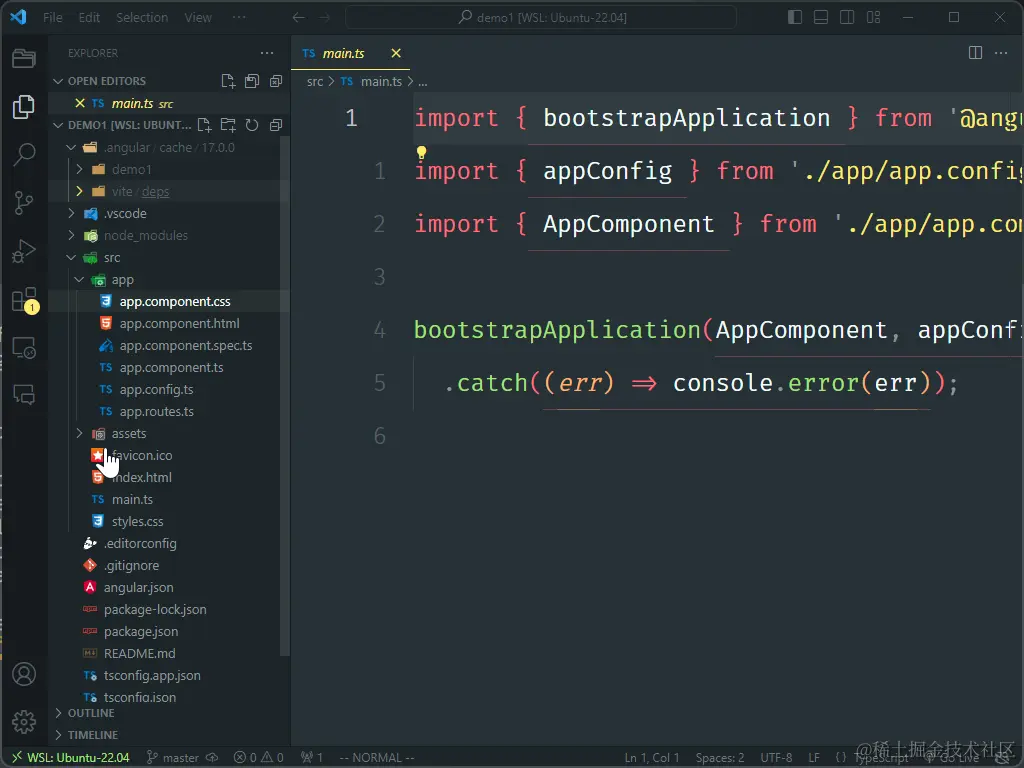Open the Source Control view
The height and width of the screenshot is (768, 1024).
24,202
